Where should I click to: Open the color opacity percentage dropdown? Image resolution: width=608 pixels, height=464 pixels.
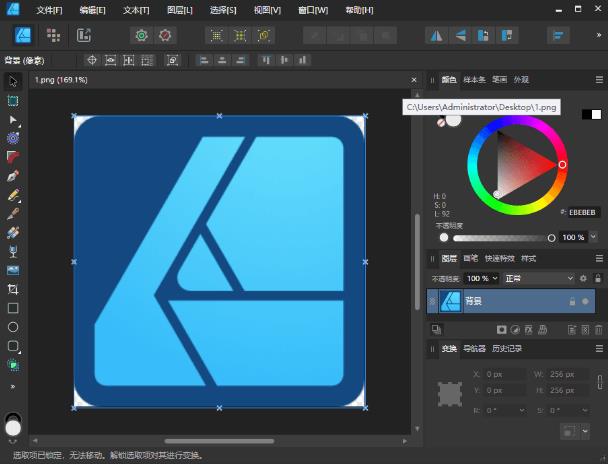(593, 236)
